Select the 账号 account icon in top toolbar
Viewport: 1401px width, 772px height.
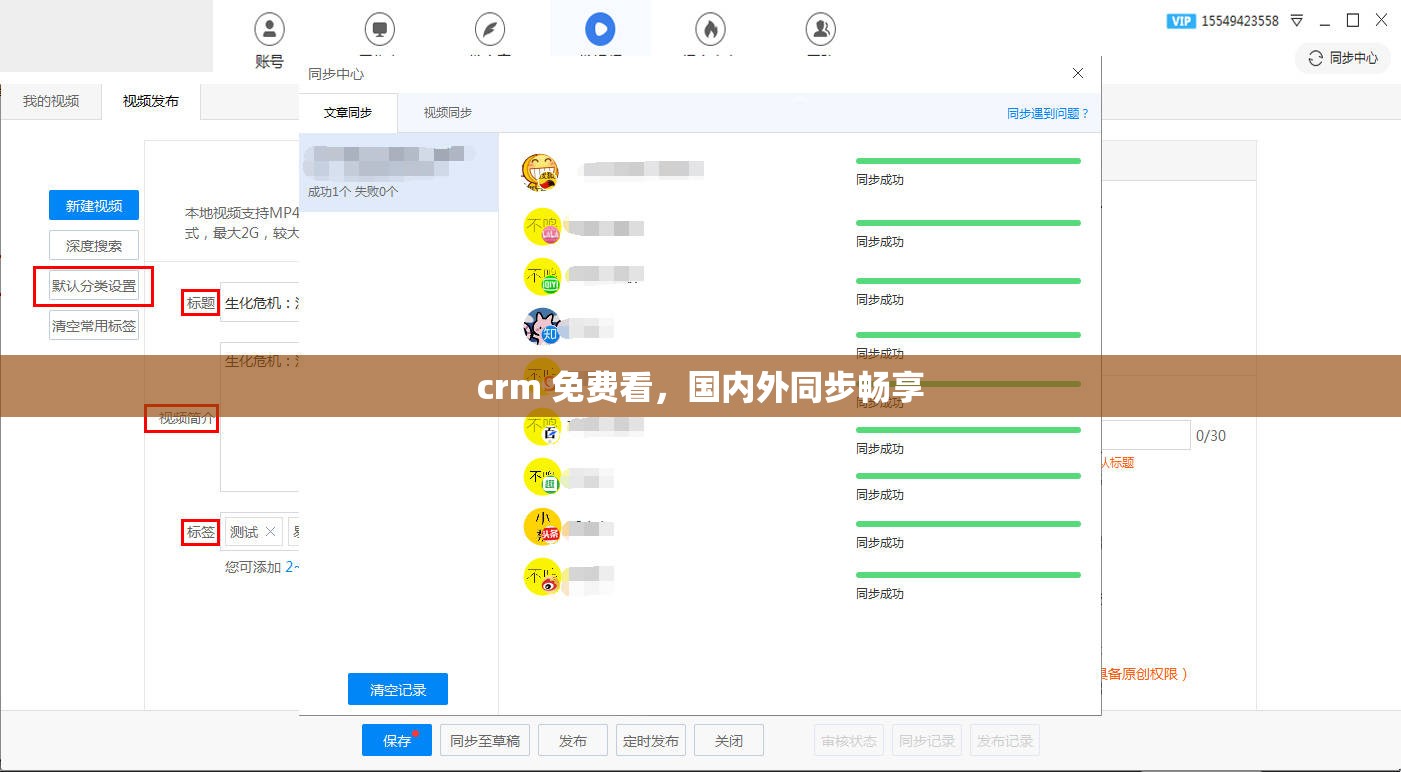(269, 29)
